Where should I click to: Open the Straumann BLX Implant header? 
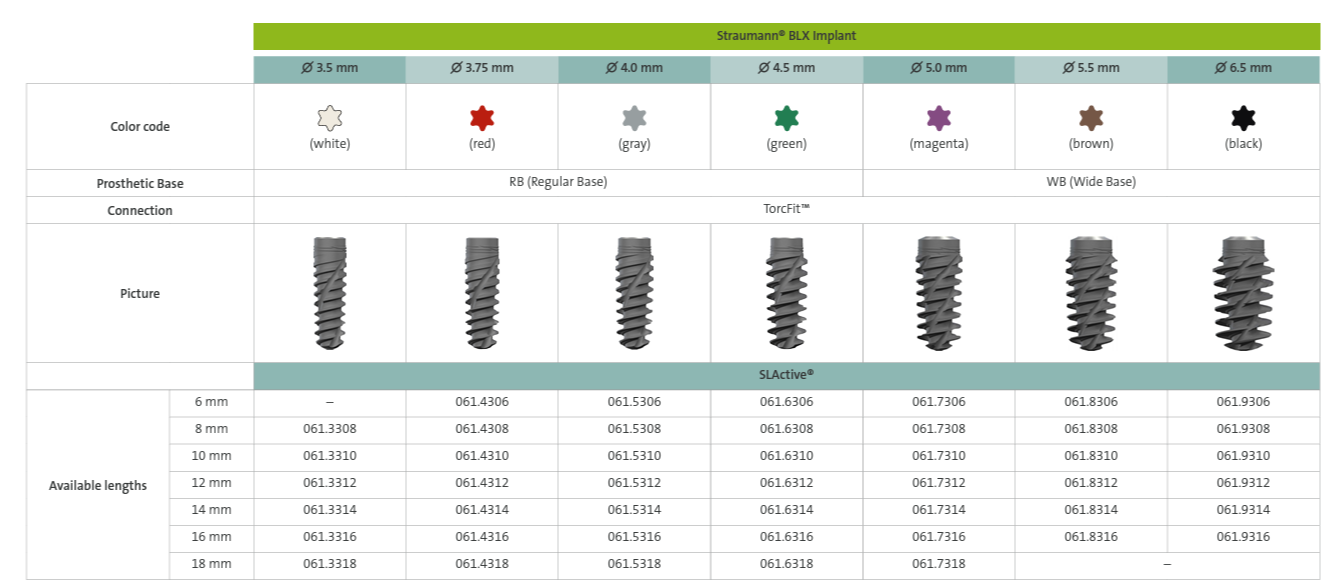tap(788, 35)
